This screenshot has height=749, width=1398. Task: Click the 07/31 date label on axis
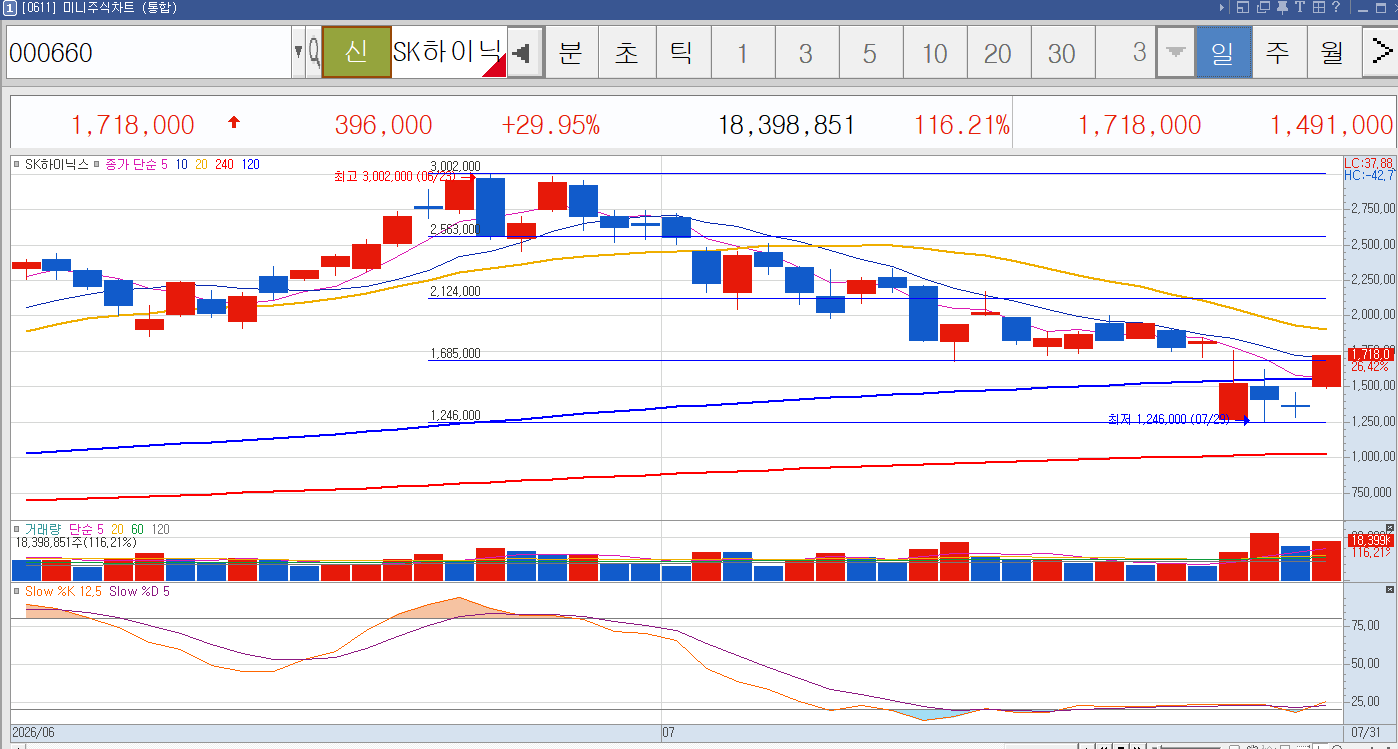1364,732
